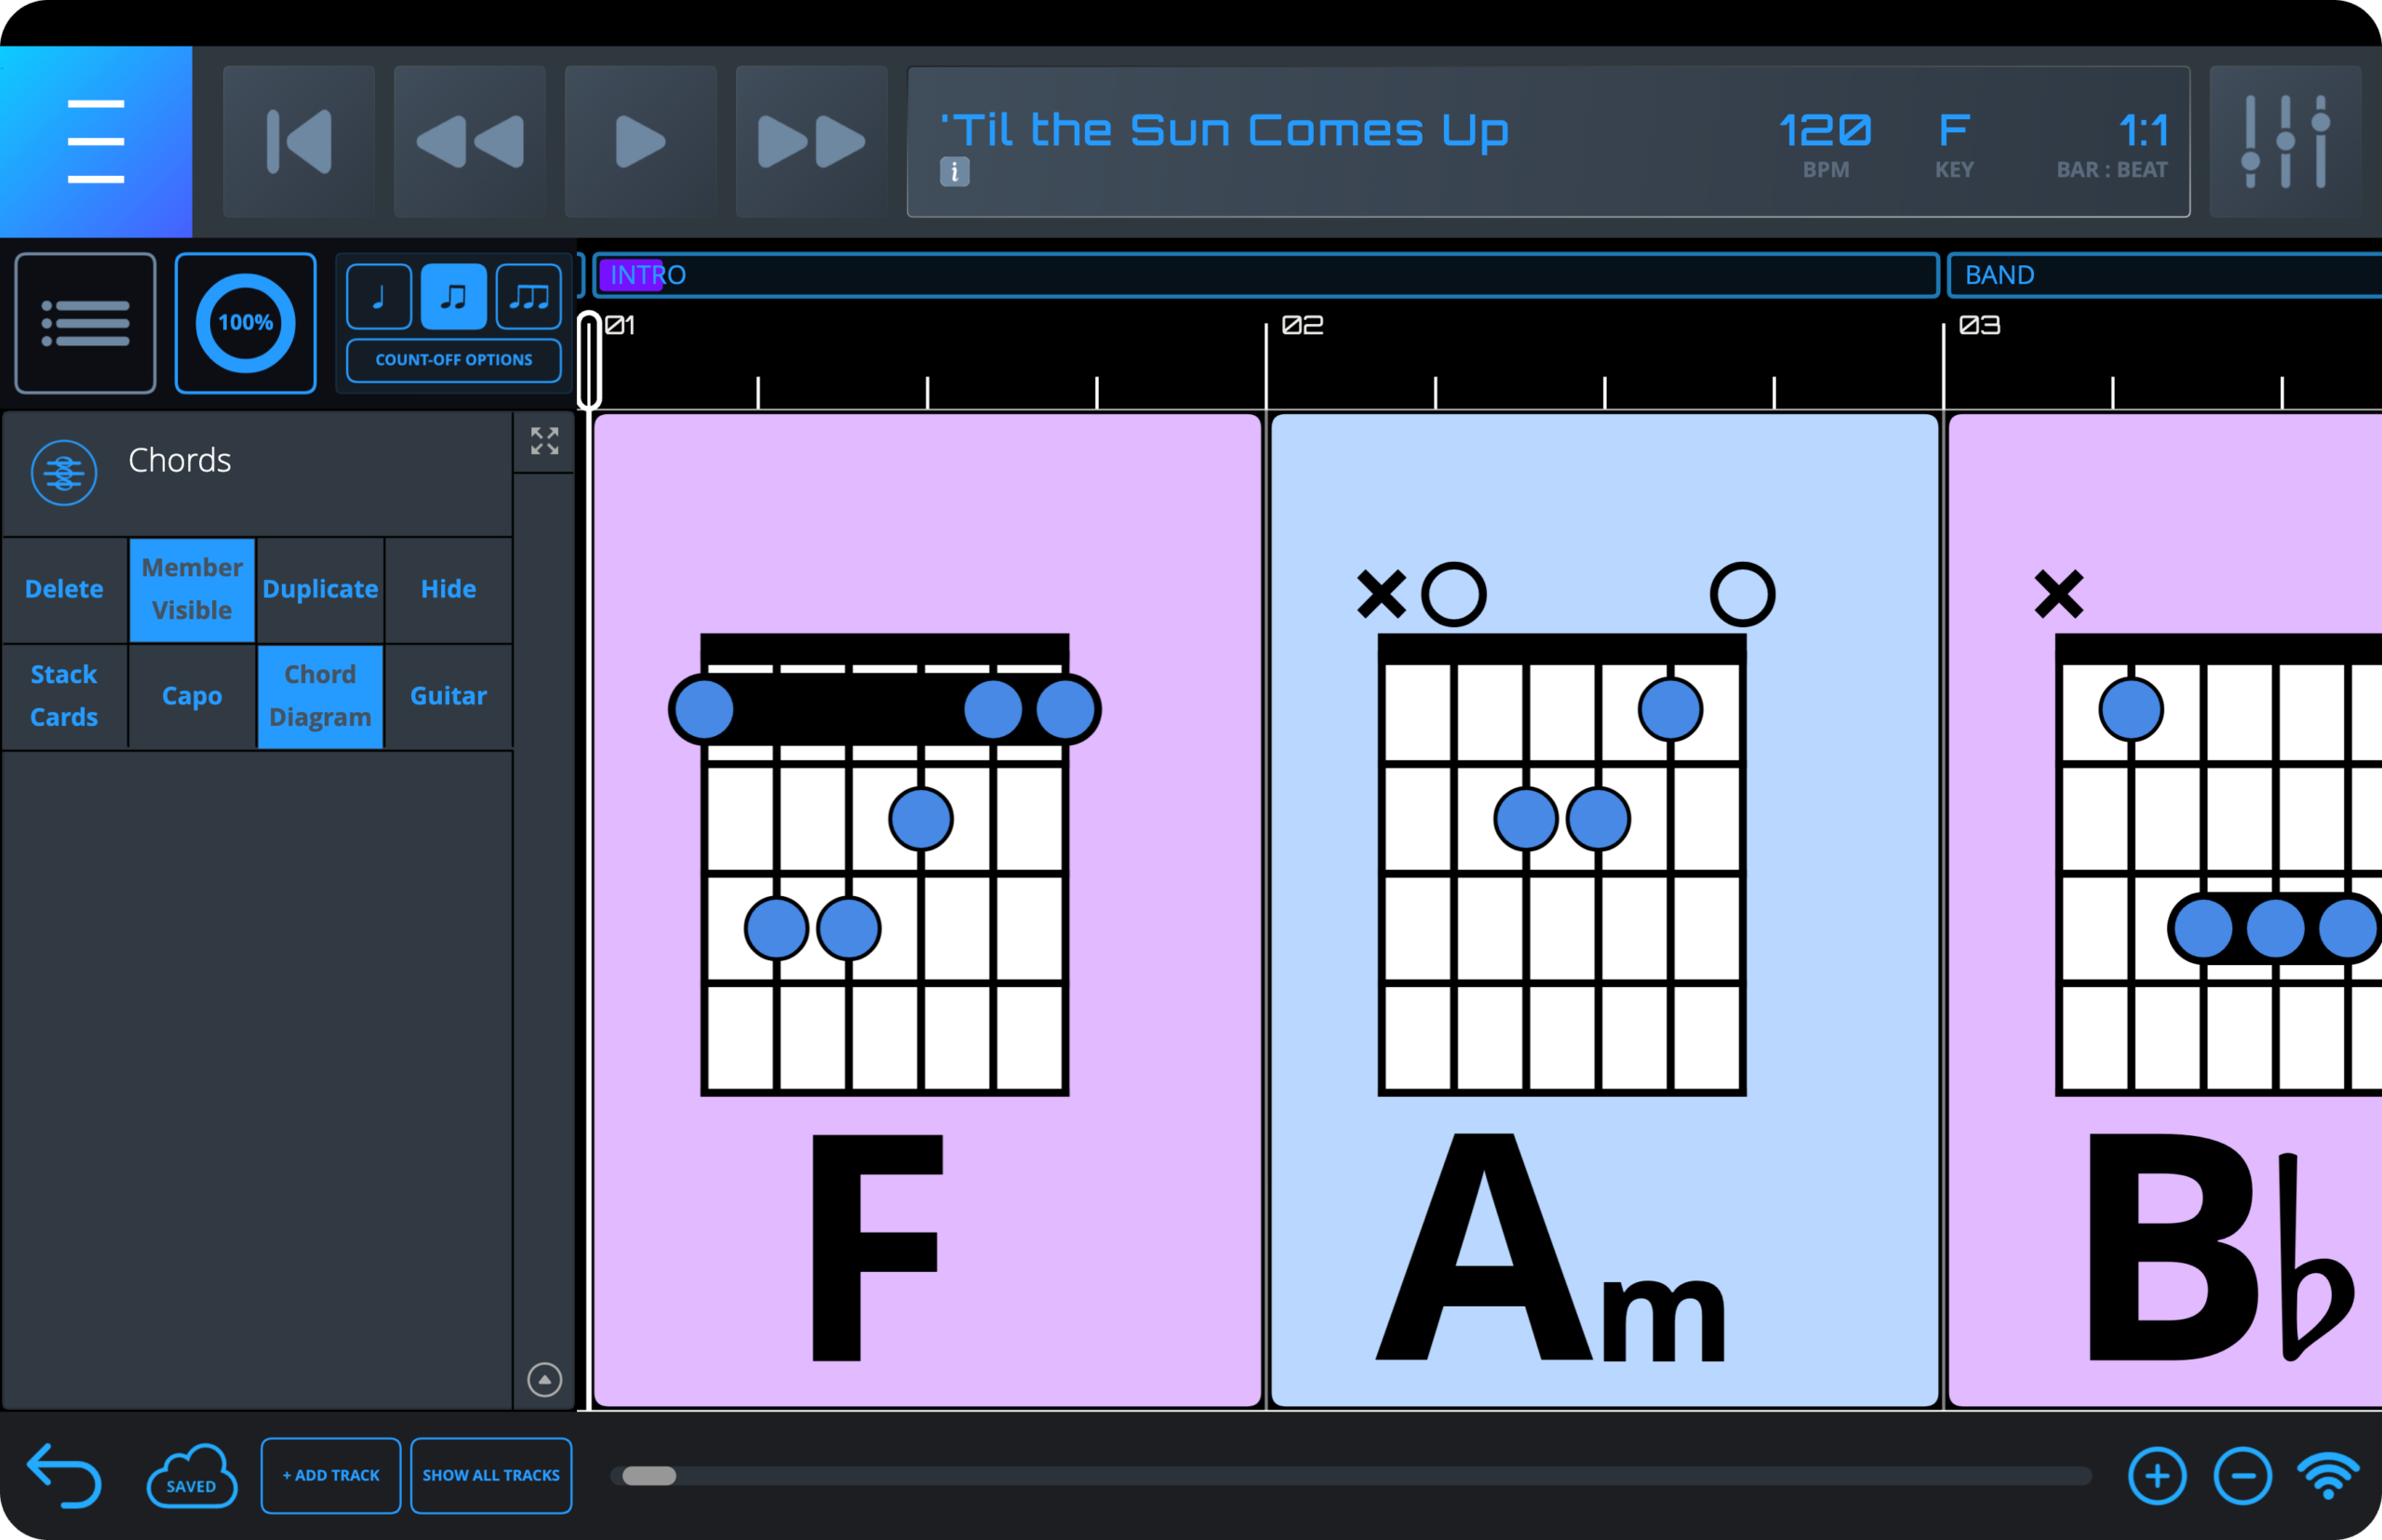The height and width of the screenshot is (1540, 2382).
Task: Collapse the track panel with up arrow
Action: 545,1380
